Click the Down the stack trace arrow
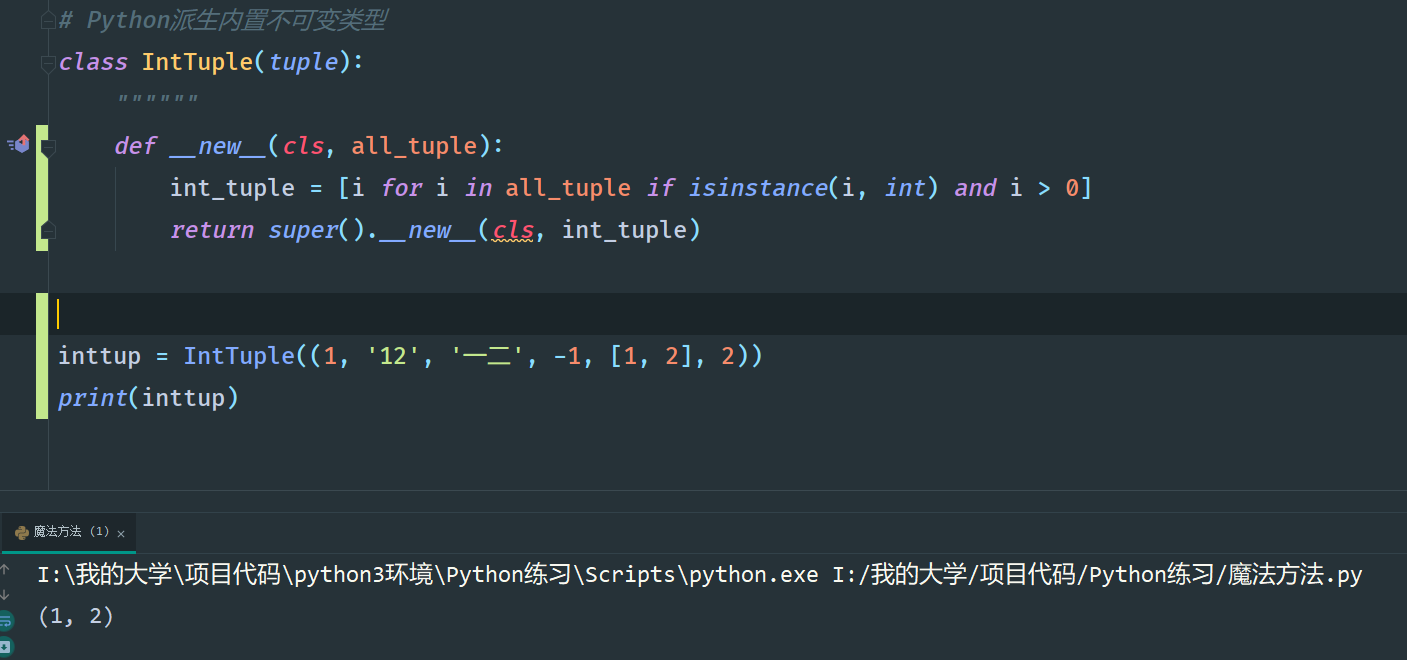 (x=5, y=594)
